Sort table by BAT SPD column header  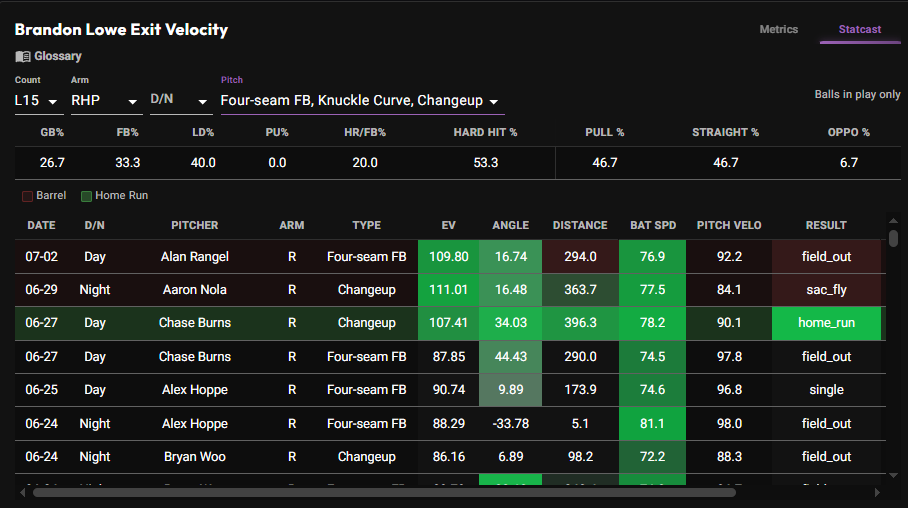click(653, 225)
